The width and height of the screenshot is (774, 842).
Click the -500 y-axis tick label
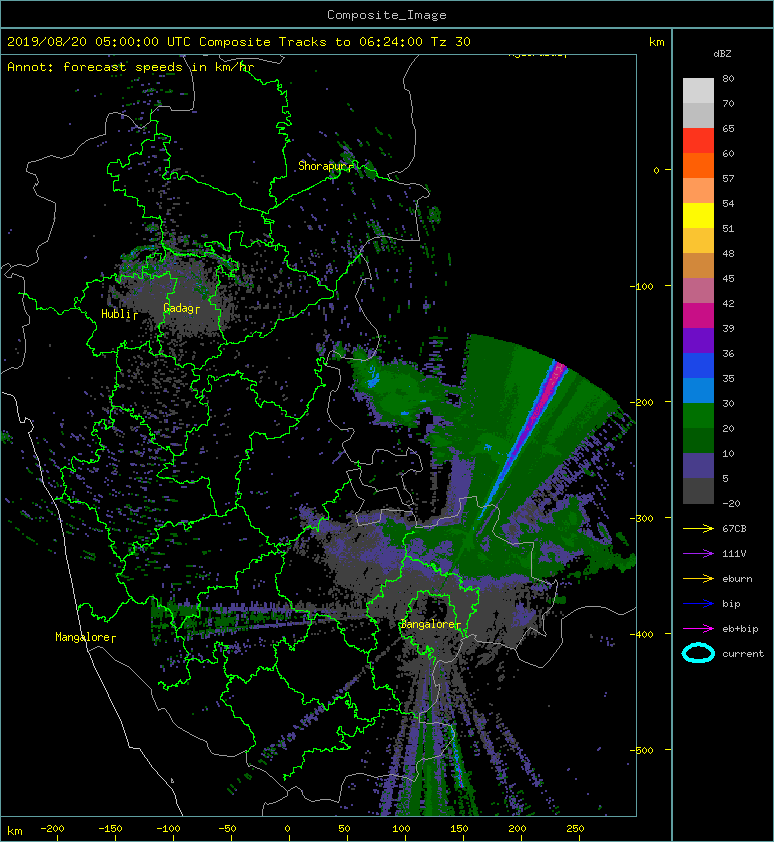[x=642, y=750]
